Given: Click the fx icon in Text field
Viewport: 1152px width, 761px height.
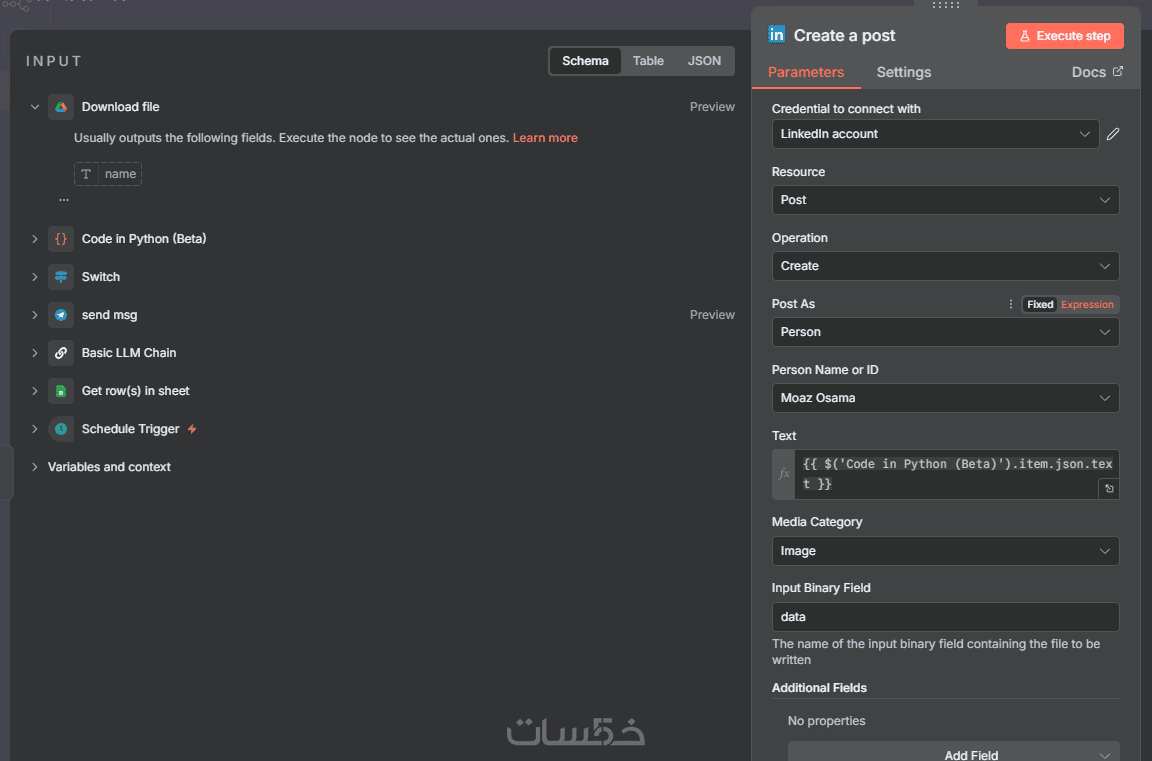Looking at the screenshot, I should 784,474.
